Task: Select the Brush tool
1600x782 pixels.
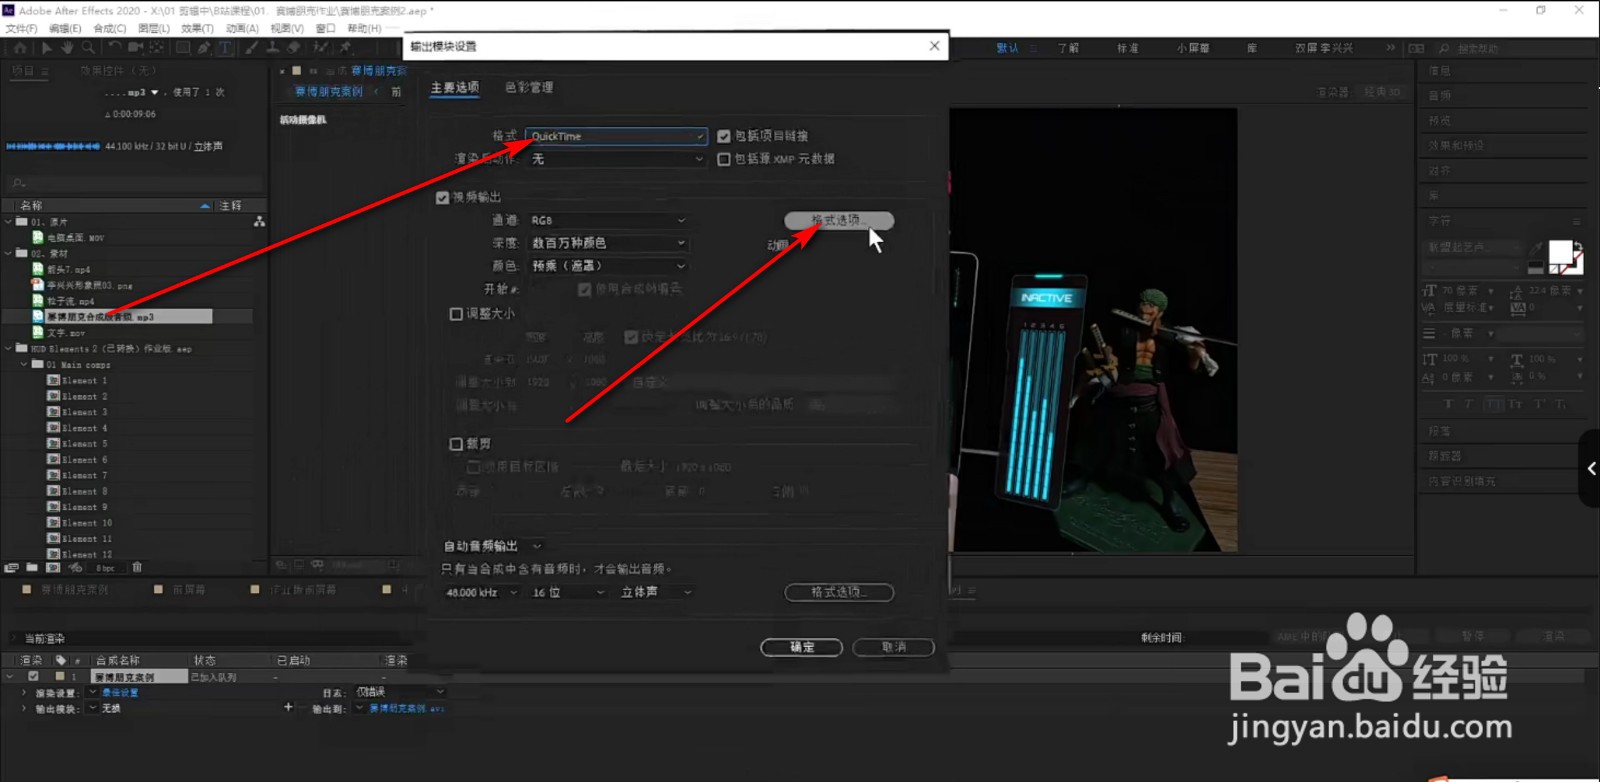Action: [251, 47]
